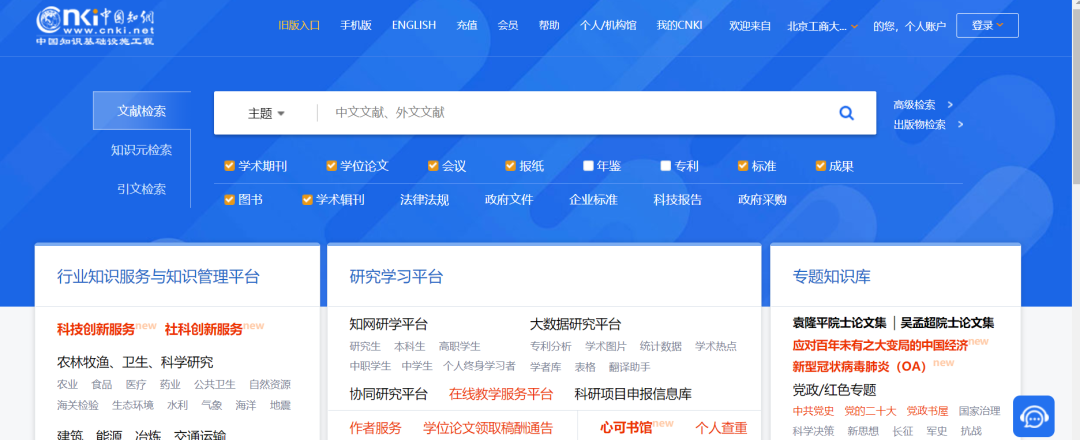Viewport: 1080px width, 440px height.
Task: Open 政府采购 database link
Action: click(x=762, y=200)
